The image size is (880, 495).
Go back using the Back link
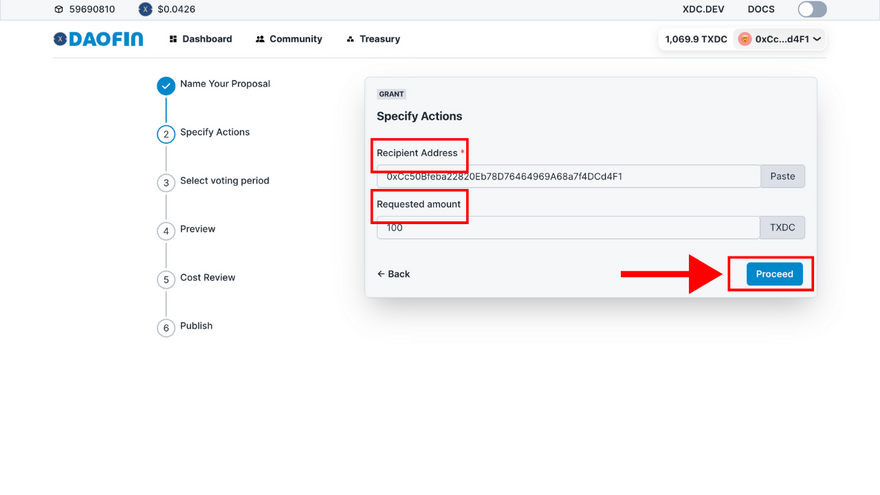coord(394,274)
